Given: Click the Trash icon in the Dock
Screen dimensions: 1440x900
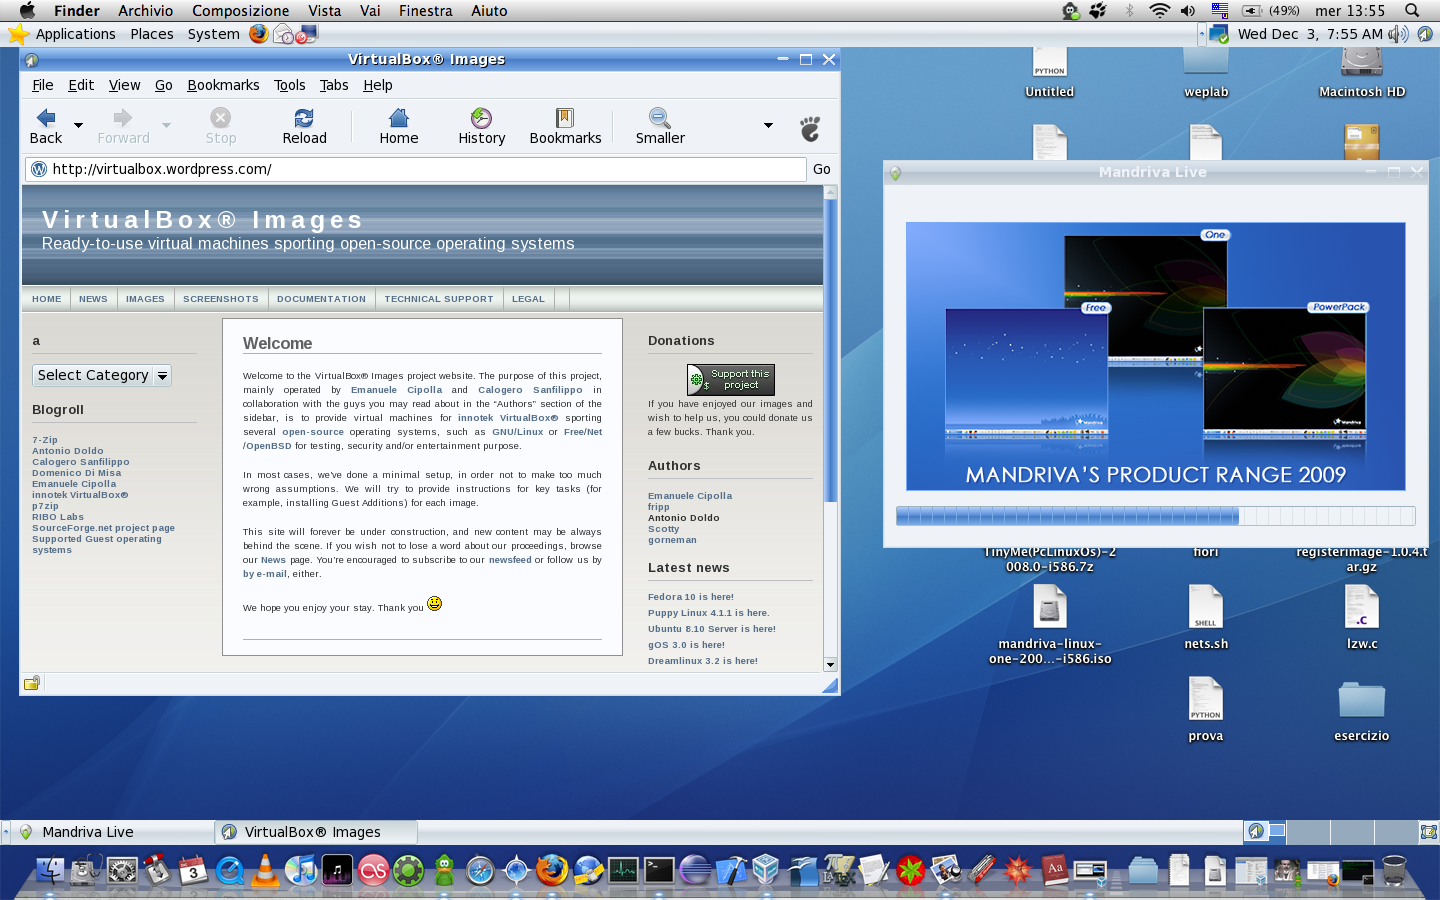Looking at the screenshot, I should 1394,870.
